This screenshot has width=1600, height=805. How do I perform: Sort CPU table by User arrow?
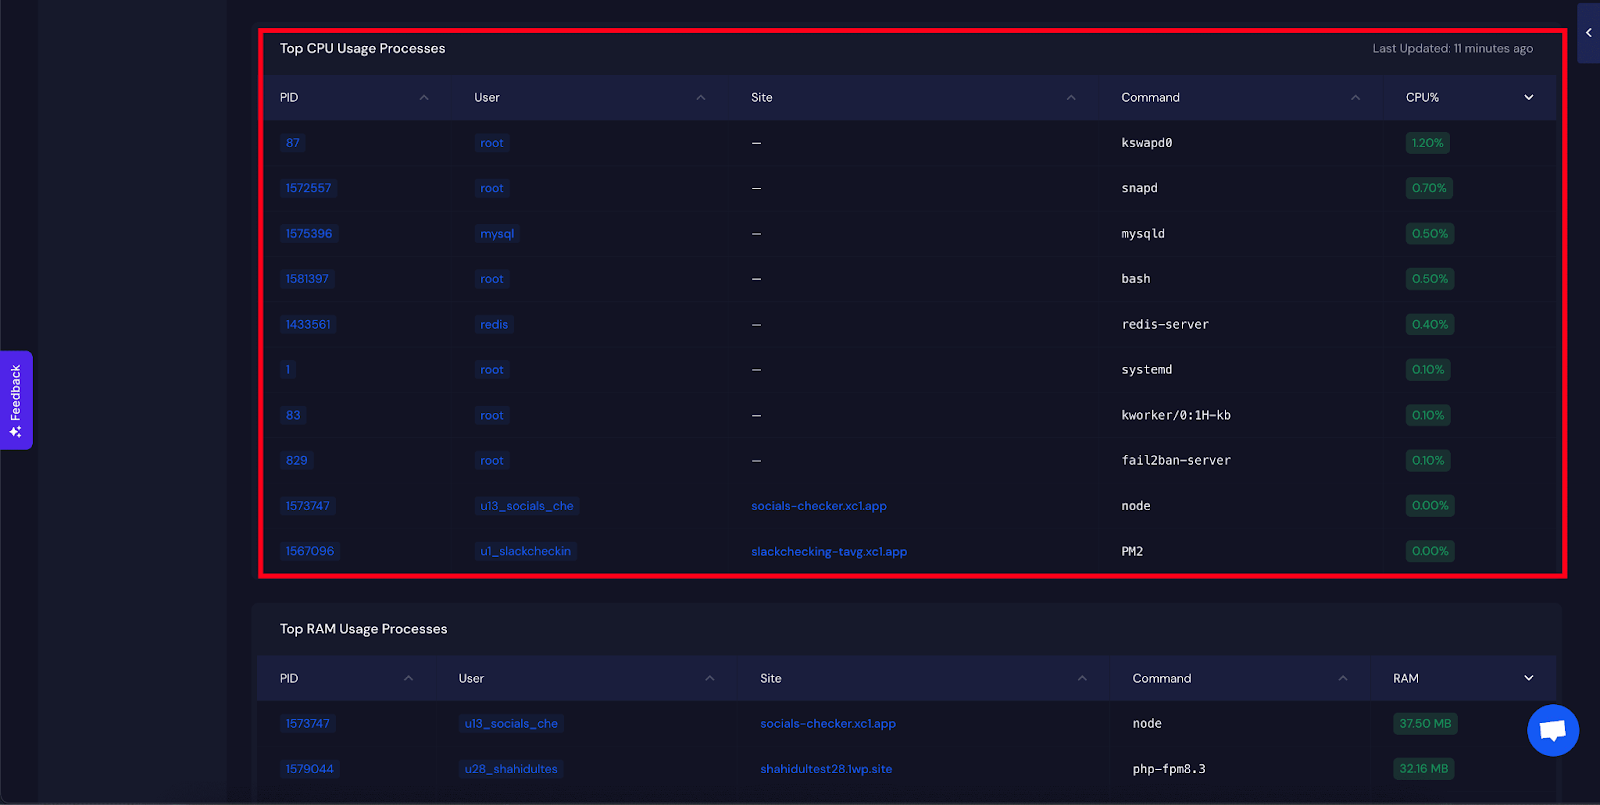coord(700,98)
